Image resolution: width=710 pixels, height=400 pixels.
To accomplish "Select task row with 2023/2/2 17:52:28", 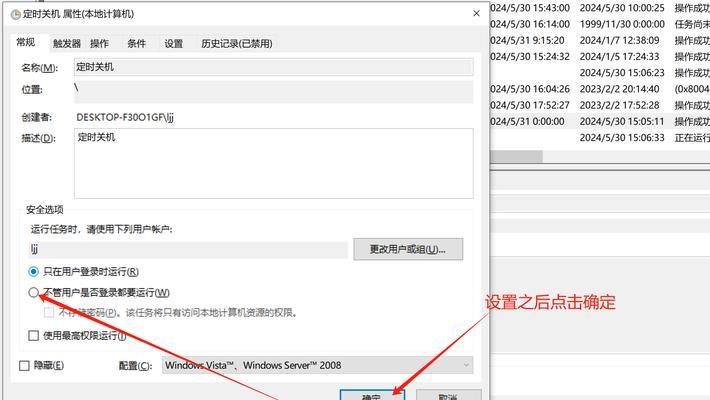I will click(x=600, y=105).
